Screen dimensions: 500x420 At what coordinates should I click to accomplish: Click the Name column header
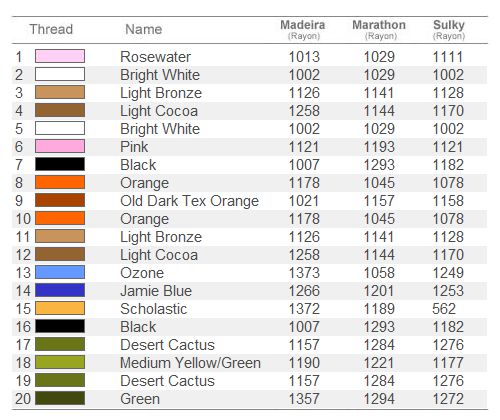[x=144, y=29]
